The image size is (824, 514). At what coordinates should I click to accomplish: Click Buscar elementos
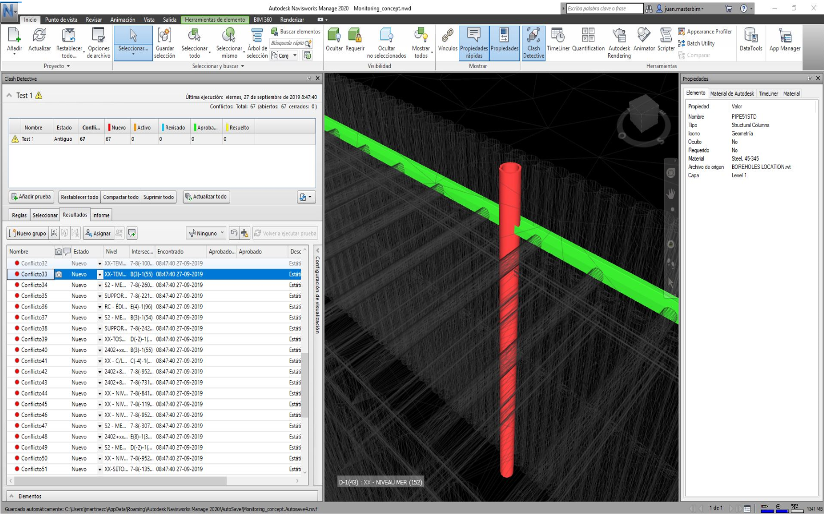(295, 32)
